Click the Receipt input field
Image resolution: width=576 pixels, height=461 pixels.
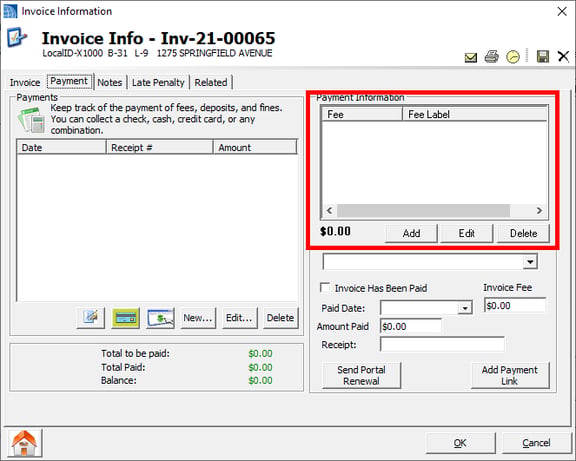click(442, 345)
